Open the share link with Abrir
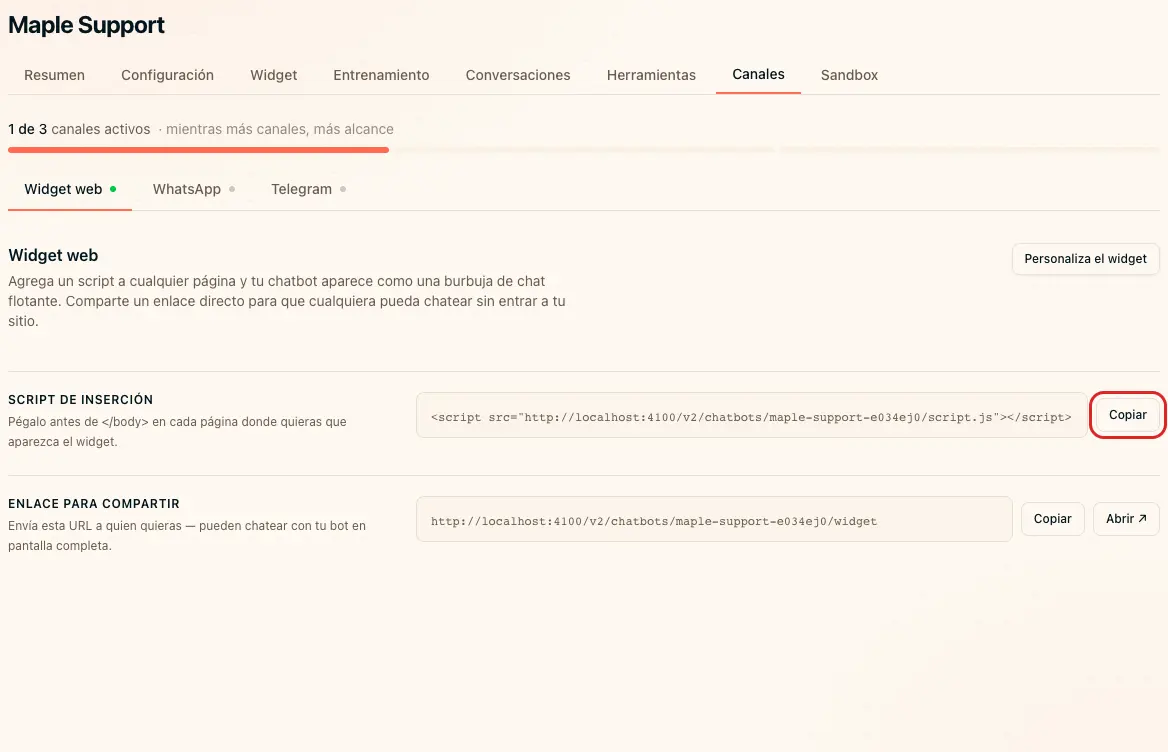Viewport: 1168px width, 752px height. point(1126,519)
